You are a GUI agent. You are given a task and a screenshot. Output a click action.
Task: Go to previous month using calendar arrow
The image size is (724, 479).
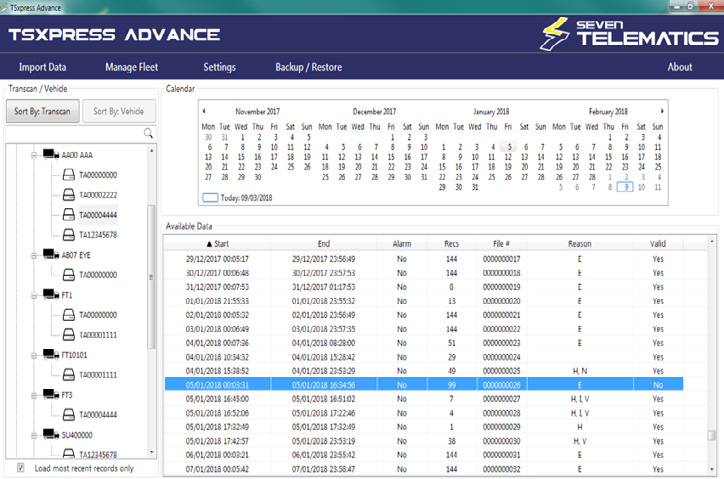pos(203,111)
